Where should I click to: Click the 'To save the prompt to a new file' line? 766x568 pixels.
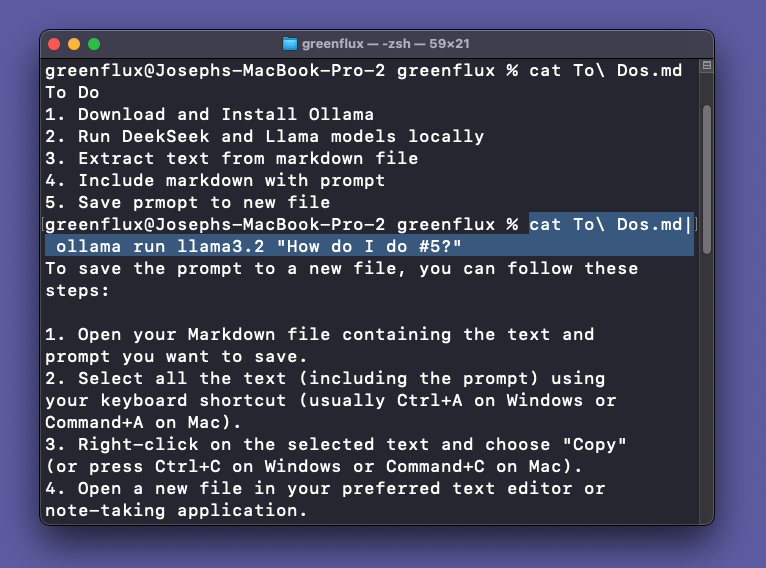tap(341, 268)
